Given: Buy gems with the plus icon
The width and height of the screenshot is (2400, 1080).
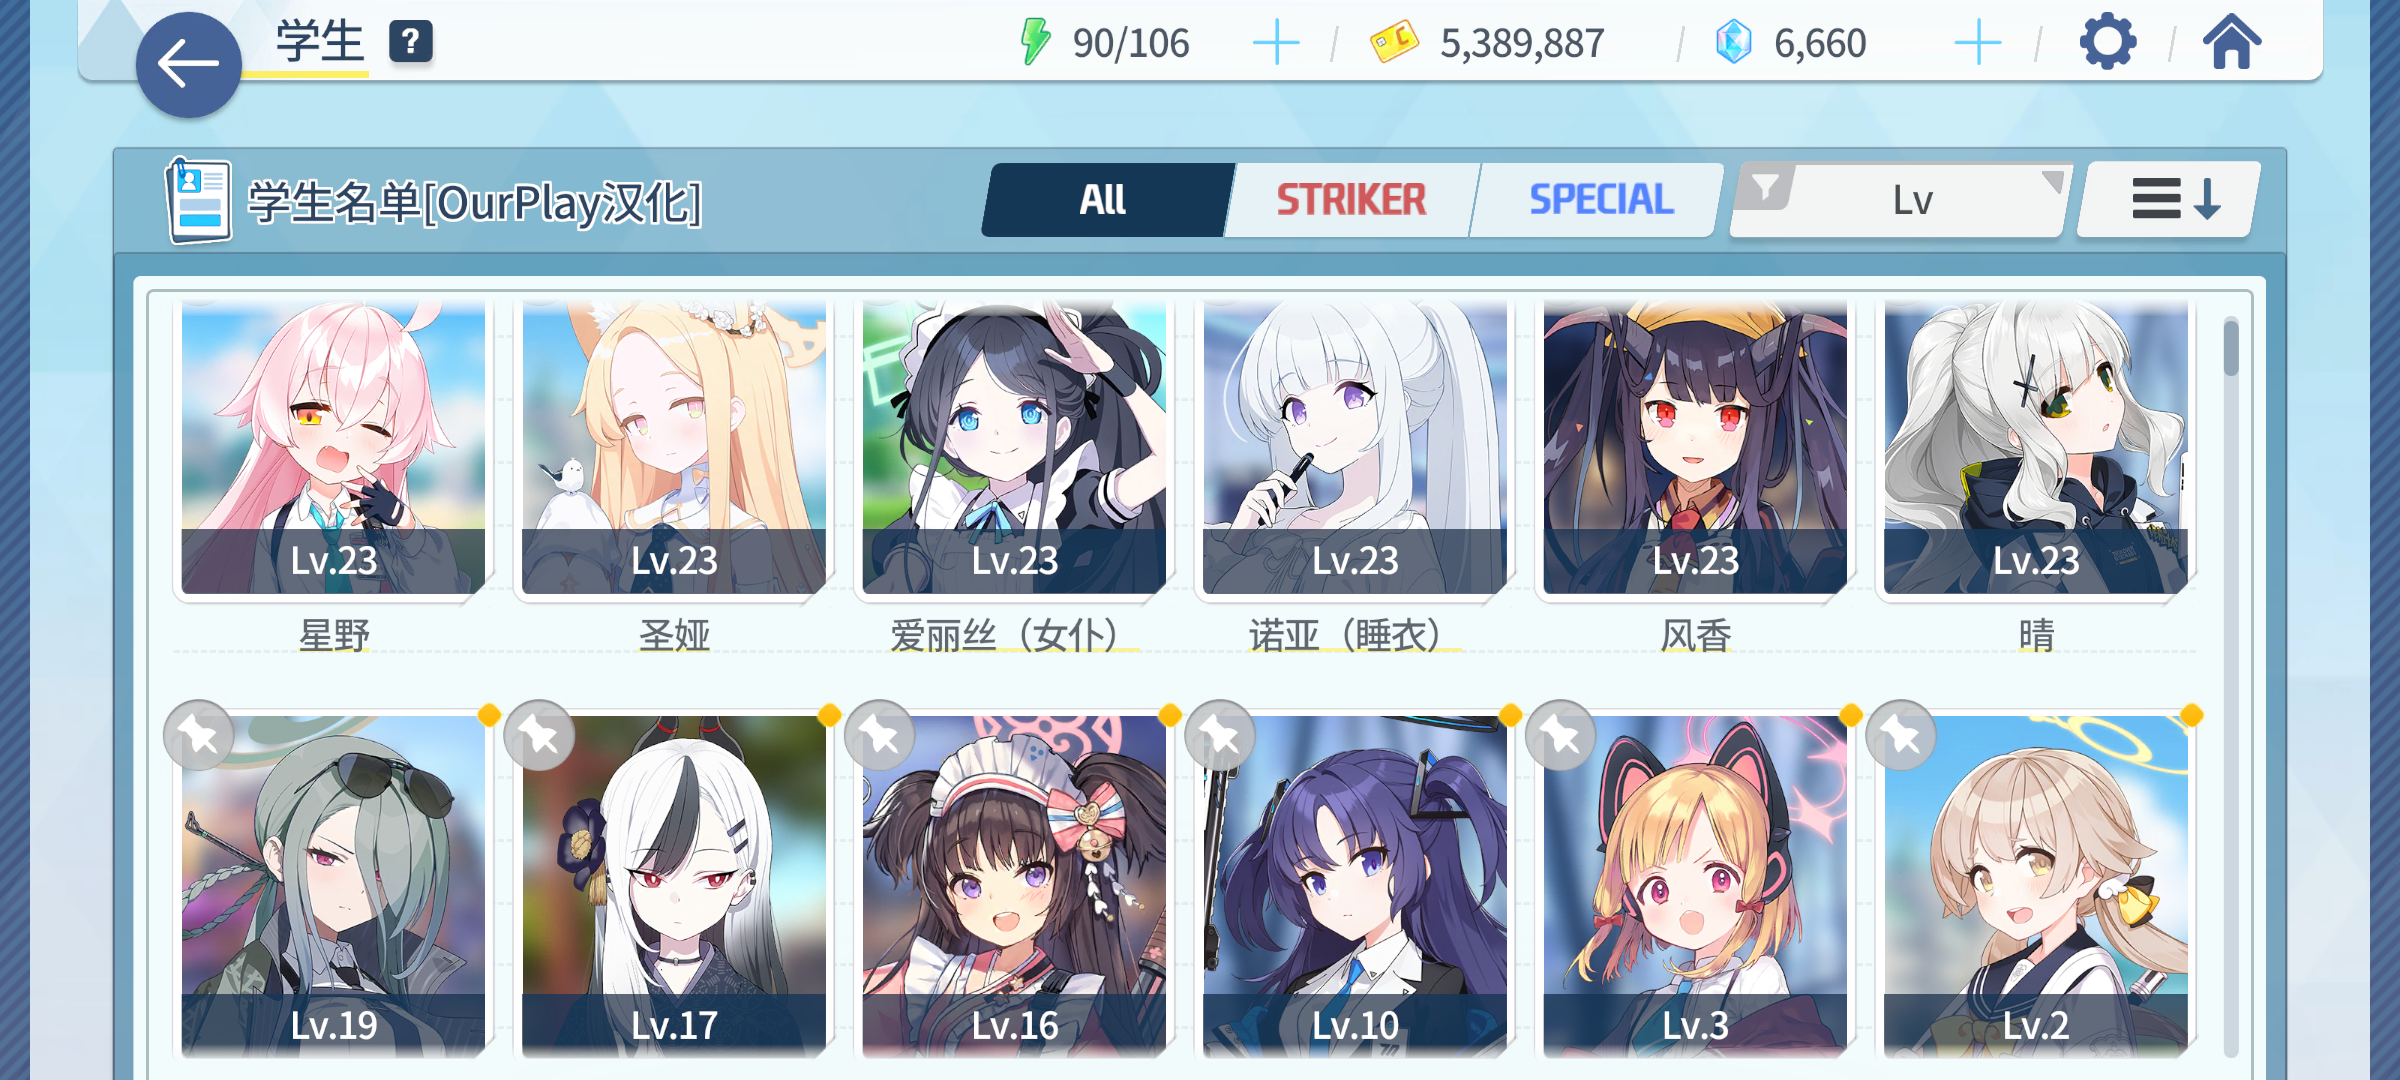Looking at the screenshot, I should point(1977,43).
